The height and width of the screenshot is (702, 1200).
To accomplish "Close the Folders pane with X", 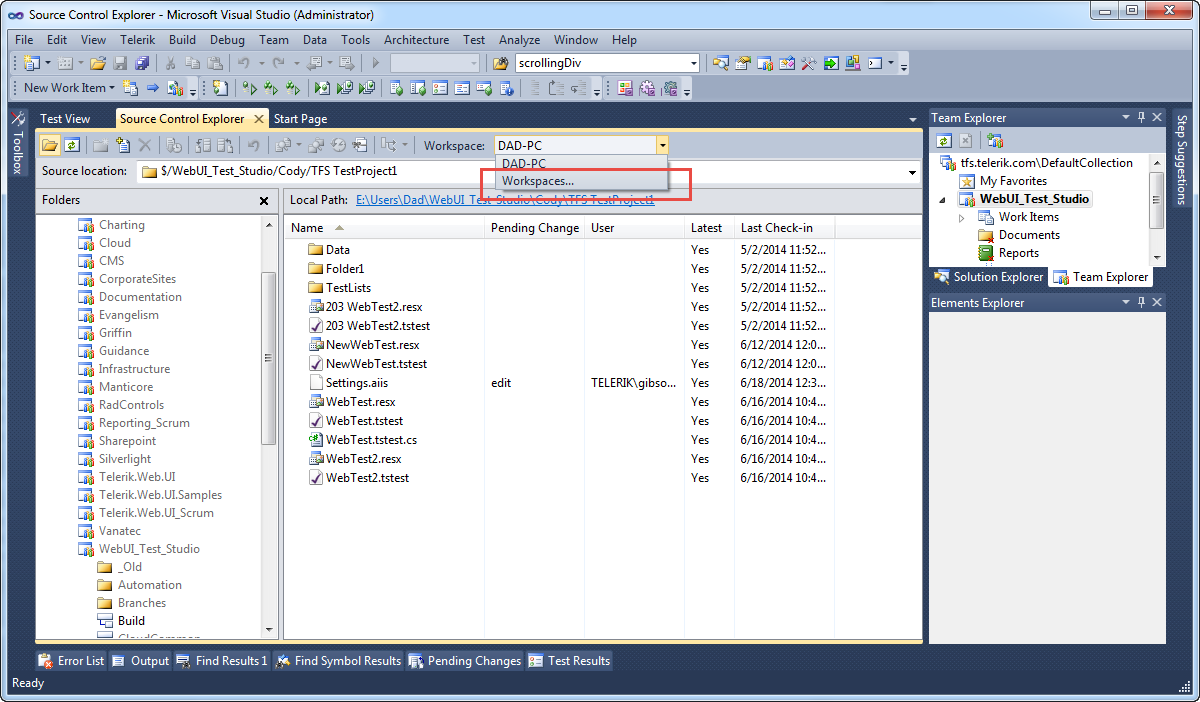I will 264,201.
